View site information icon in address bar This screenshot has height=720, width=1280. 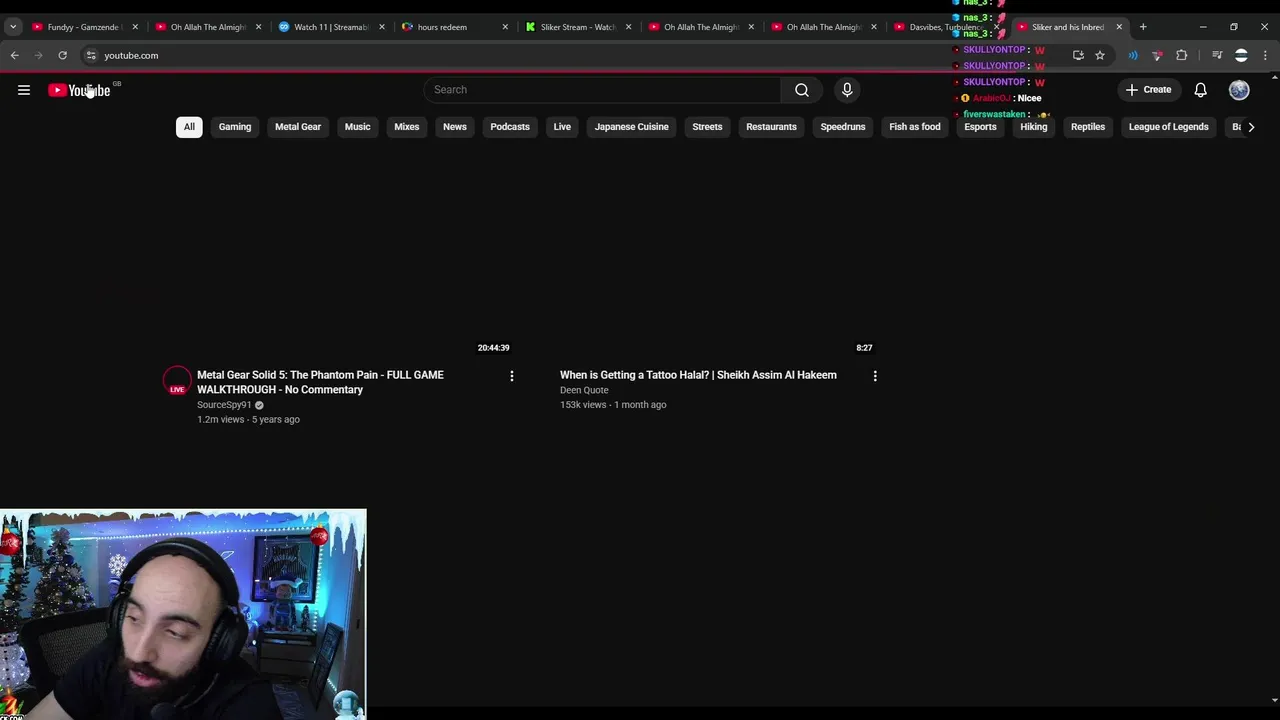click(91, 55)
